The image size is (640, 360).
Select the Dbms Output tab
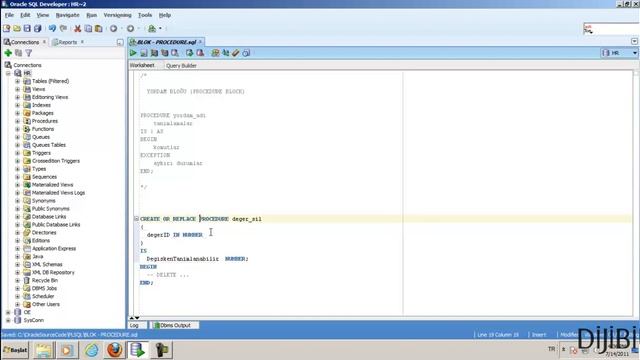175,325
